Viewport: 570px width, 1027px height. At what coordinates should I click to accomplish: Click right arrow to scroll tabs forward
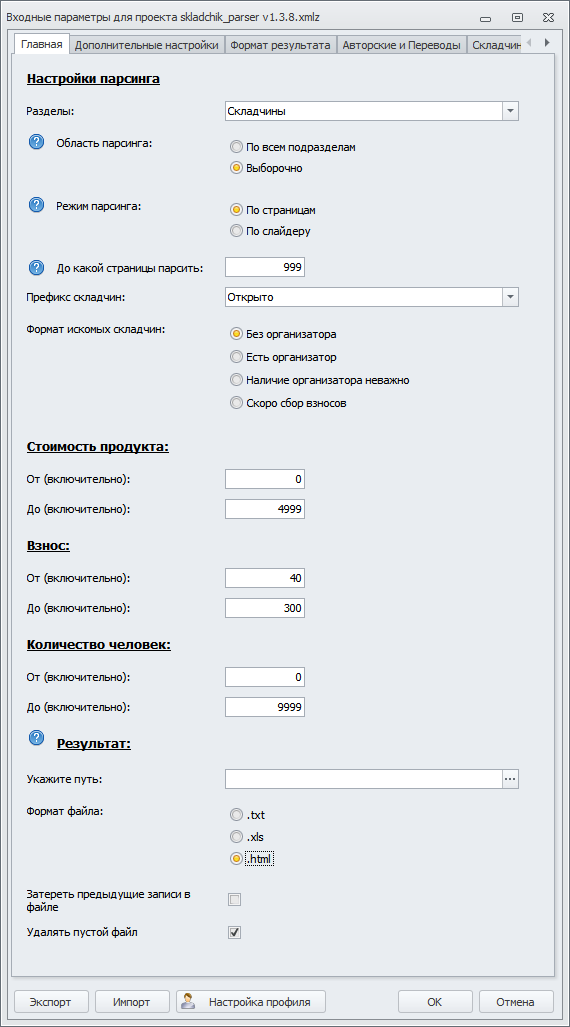(x=546, y=43)
